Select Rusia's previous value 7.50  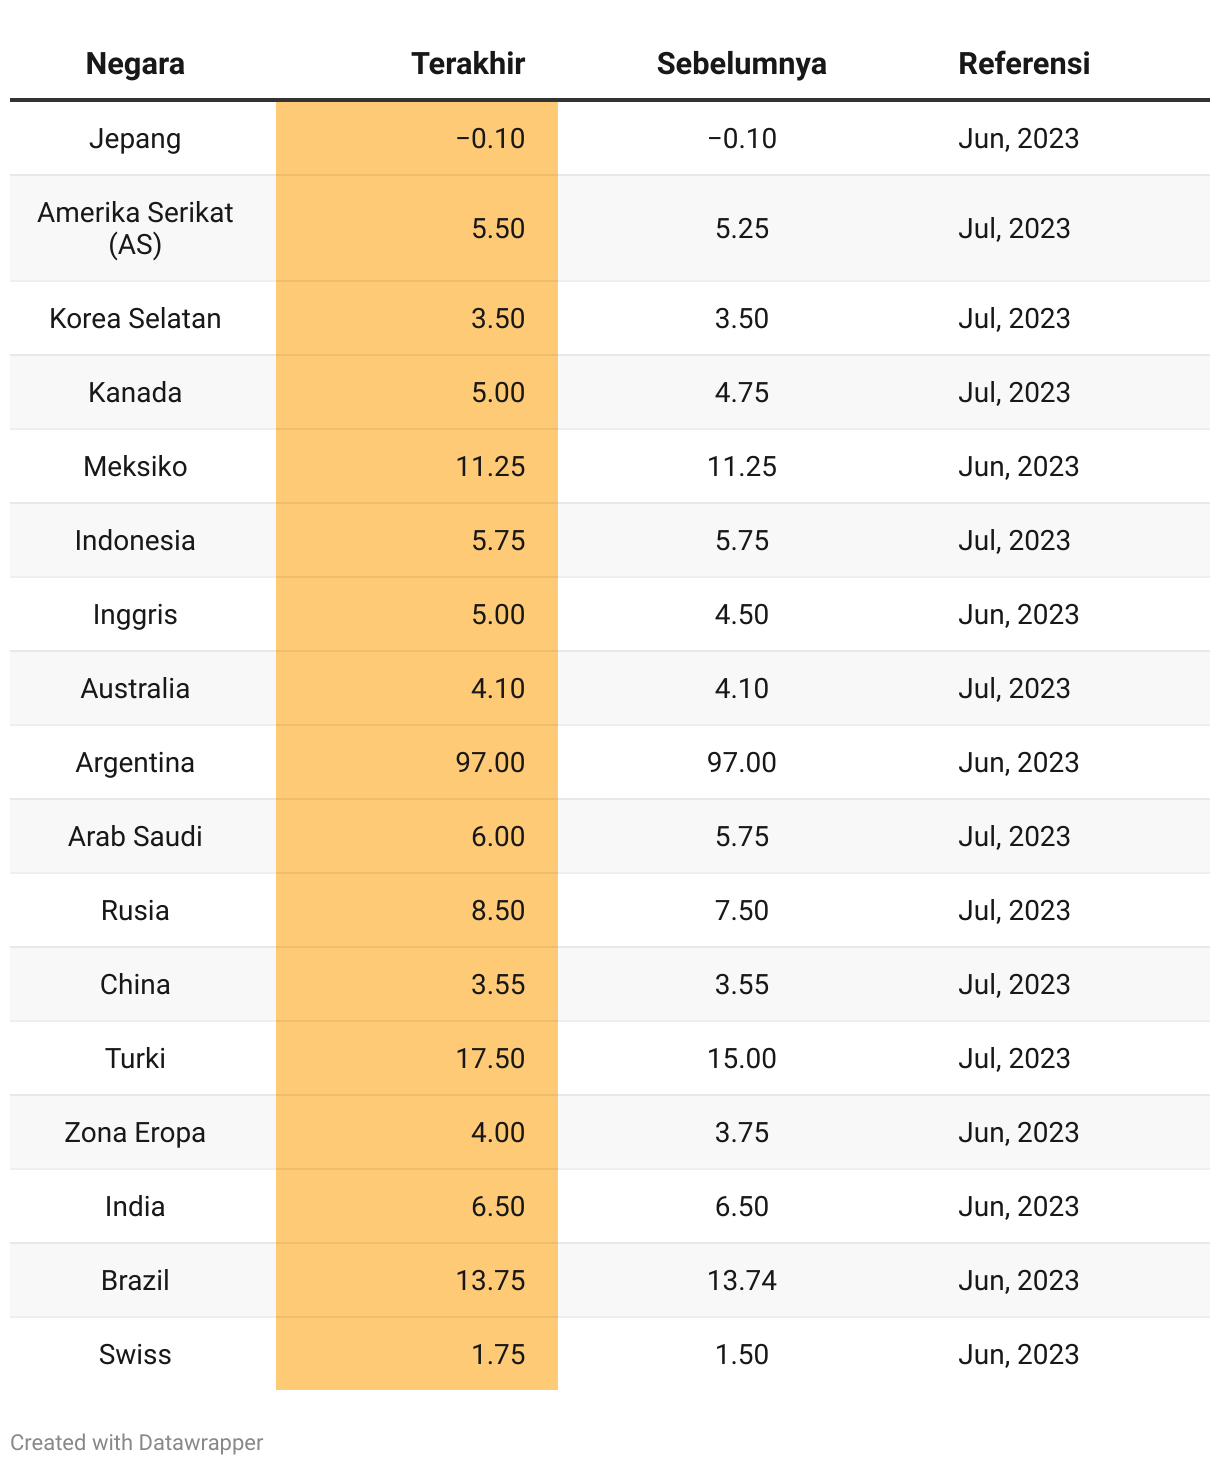[x=742, y=910]
